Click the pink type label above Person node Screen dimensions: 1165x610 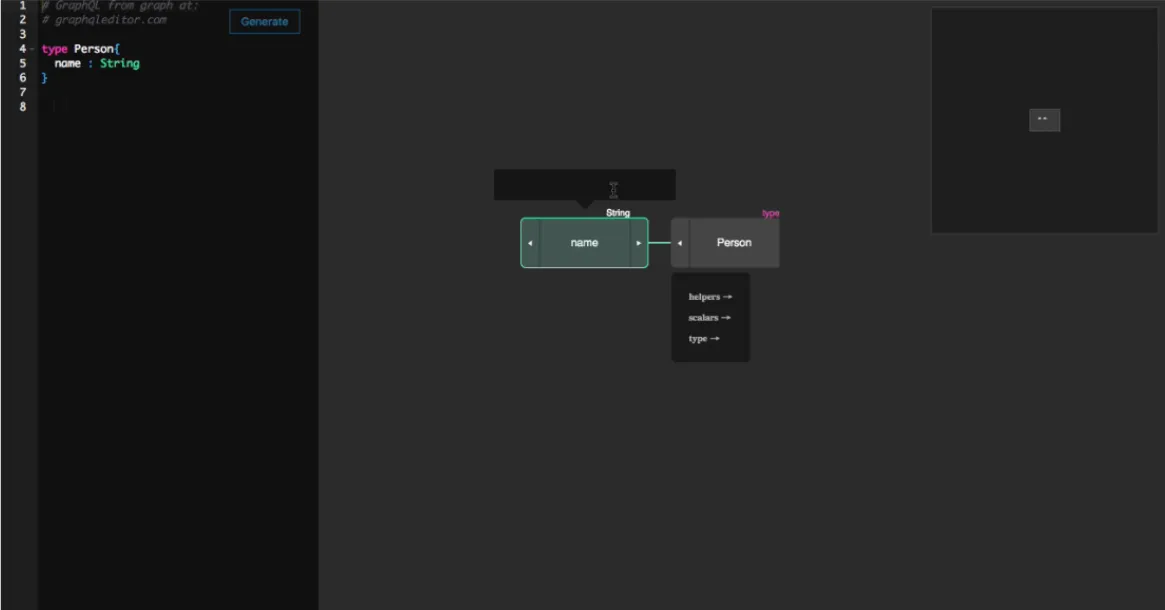pyautogui.click(x=770, y=213)
